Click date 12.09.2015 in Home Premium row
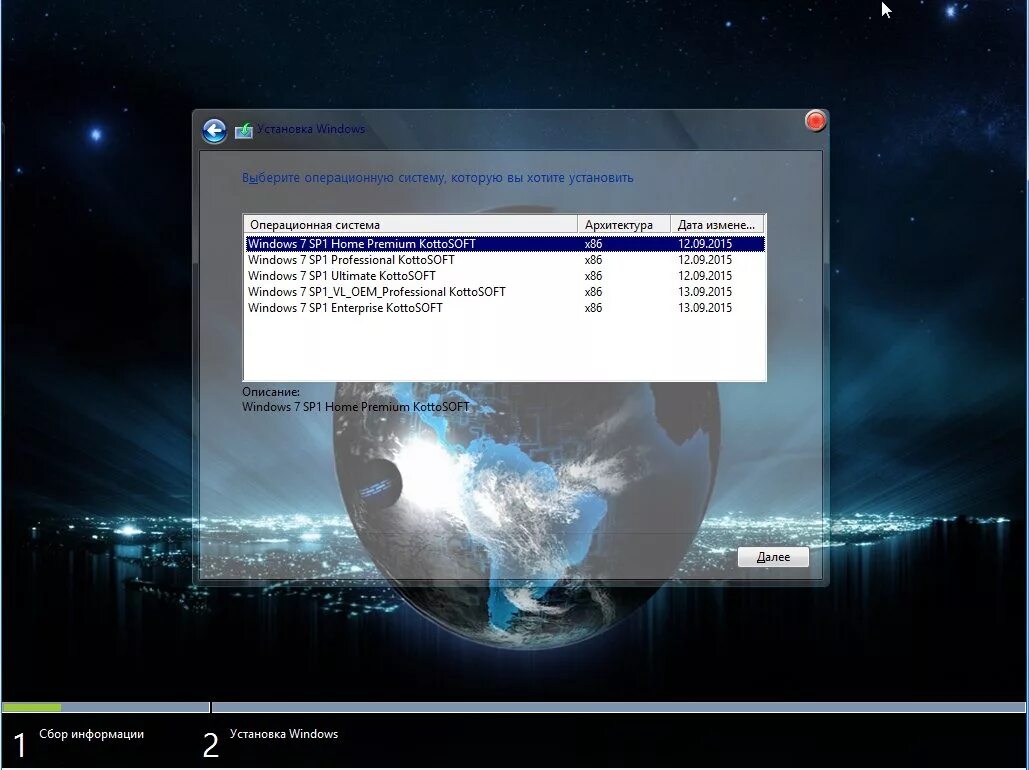 click(x=705, y=244)
